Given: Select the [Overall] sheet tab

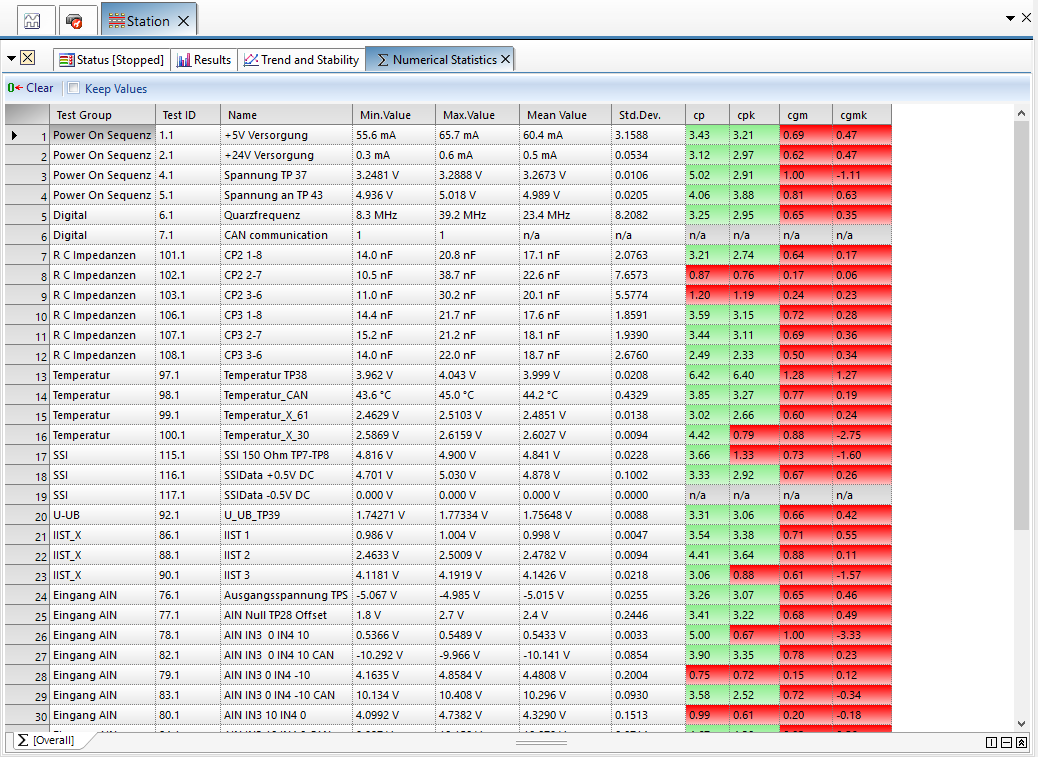Looking at the screenshot, I should 46,740.
